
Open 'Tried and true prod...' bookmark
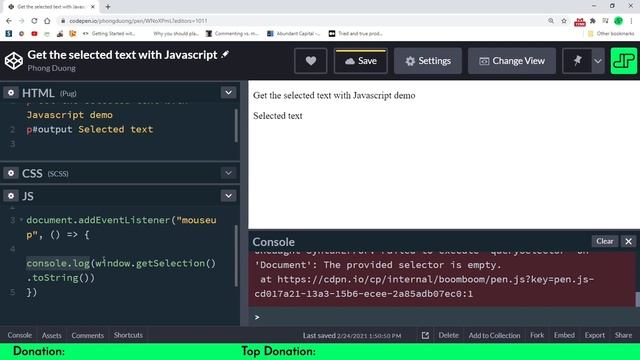pos(356,33)
